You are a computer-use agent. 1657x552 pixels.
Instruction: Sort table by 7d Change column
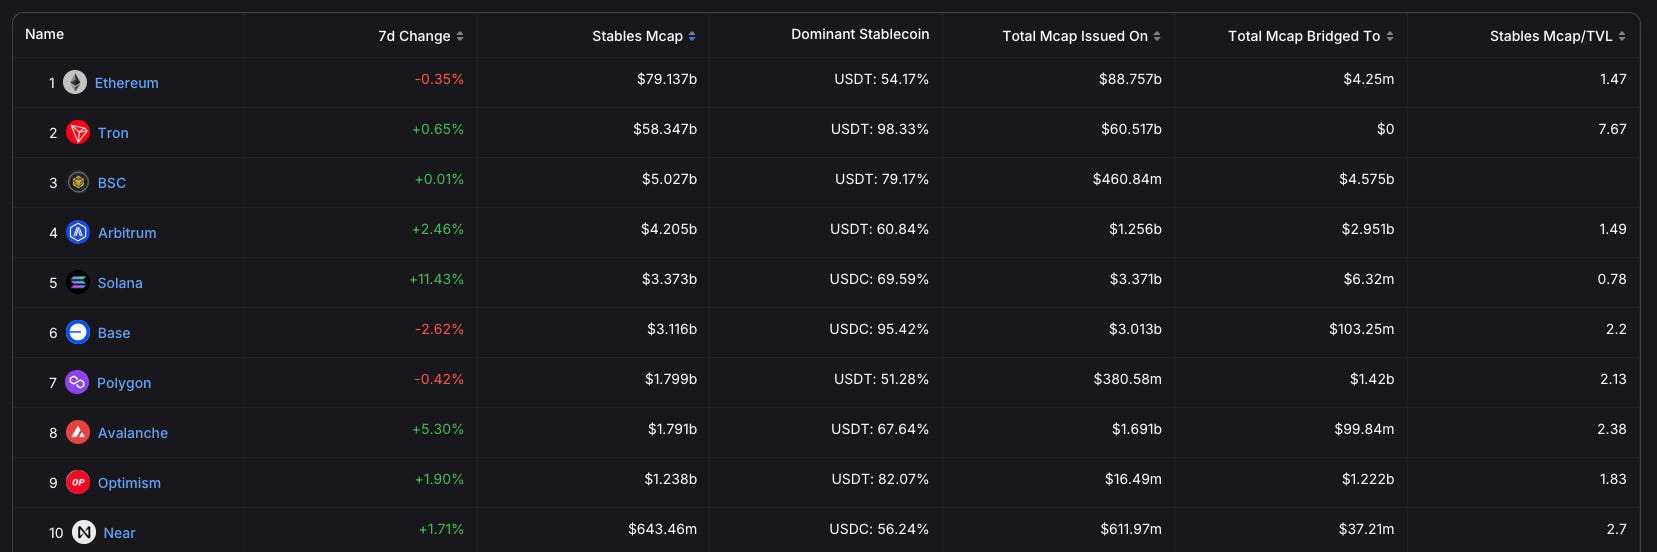[x=421, y=36]
